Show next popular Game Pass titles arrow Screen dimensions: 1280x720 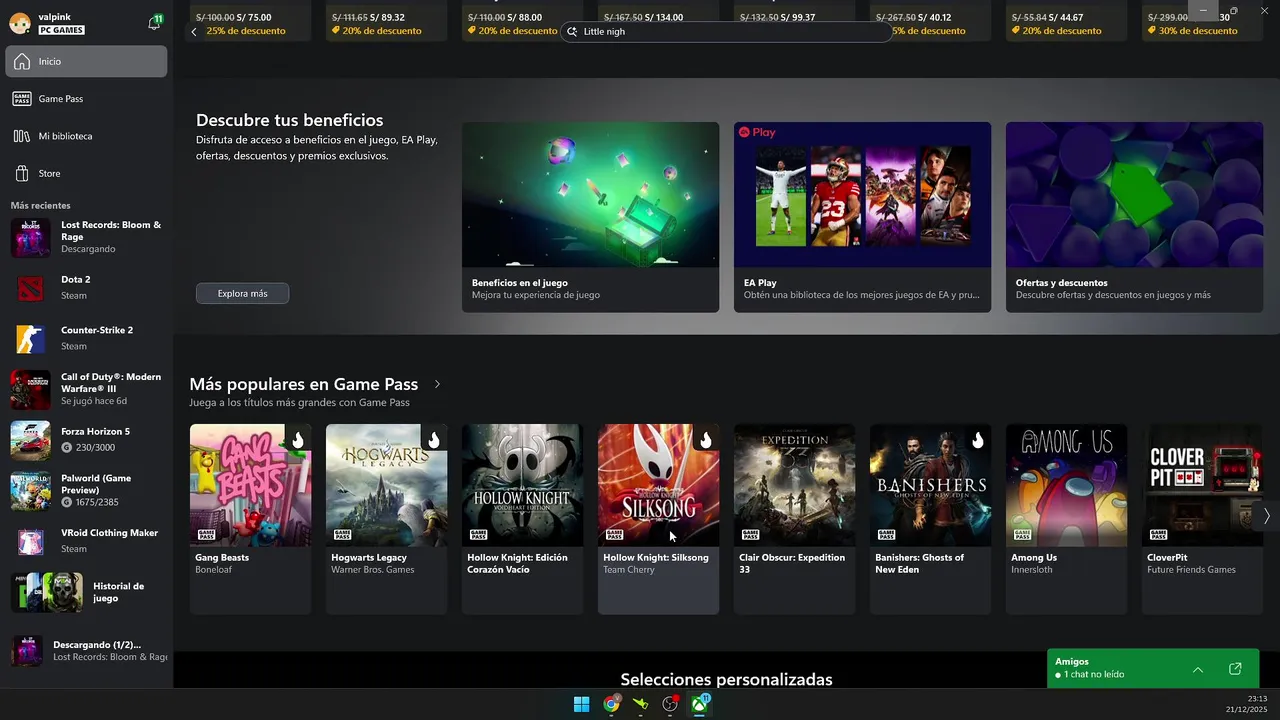tap(1266, 516)
